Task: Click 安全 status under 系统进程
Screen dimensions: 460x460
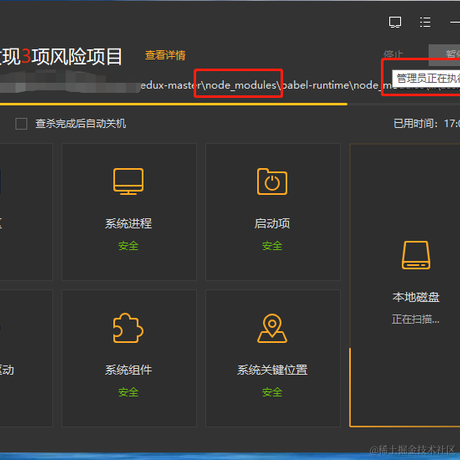Action: (x=128, y=246)
